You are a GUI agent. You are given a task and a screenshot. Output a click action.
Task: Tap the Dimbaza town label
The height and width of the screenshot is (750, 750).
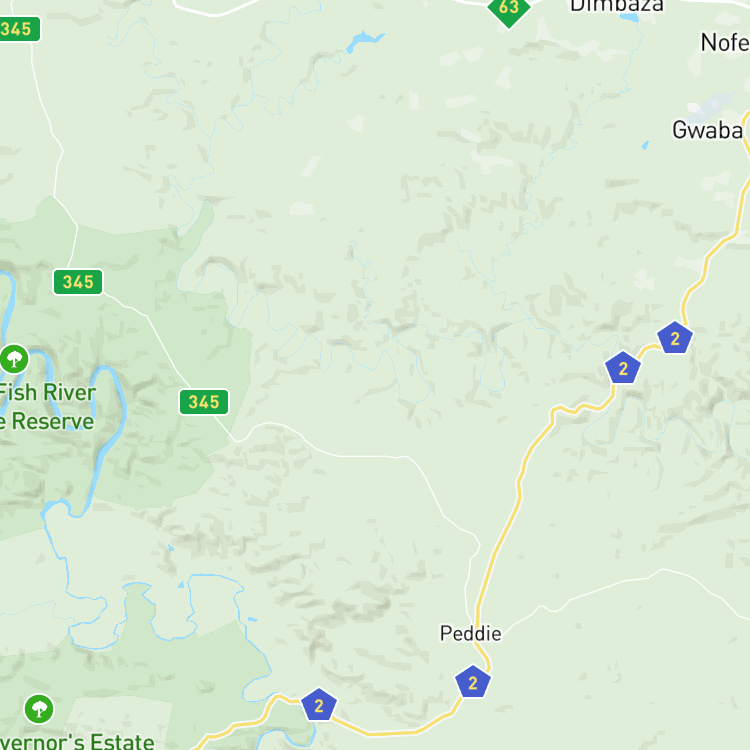coord(617,6)
